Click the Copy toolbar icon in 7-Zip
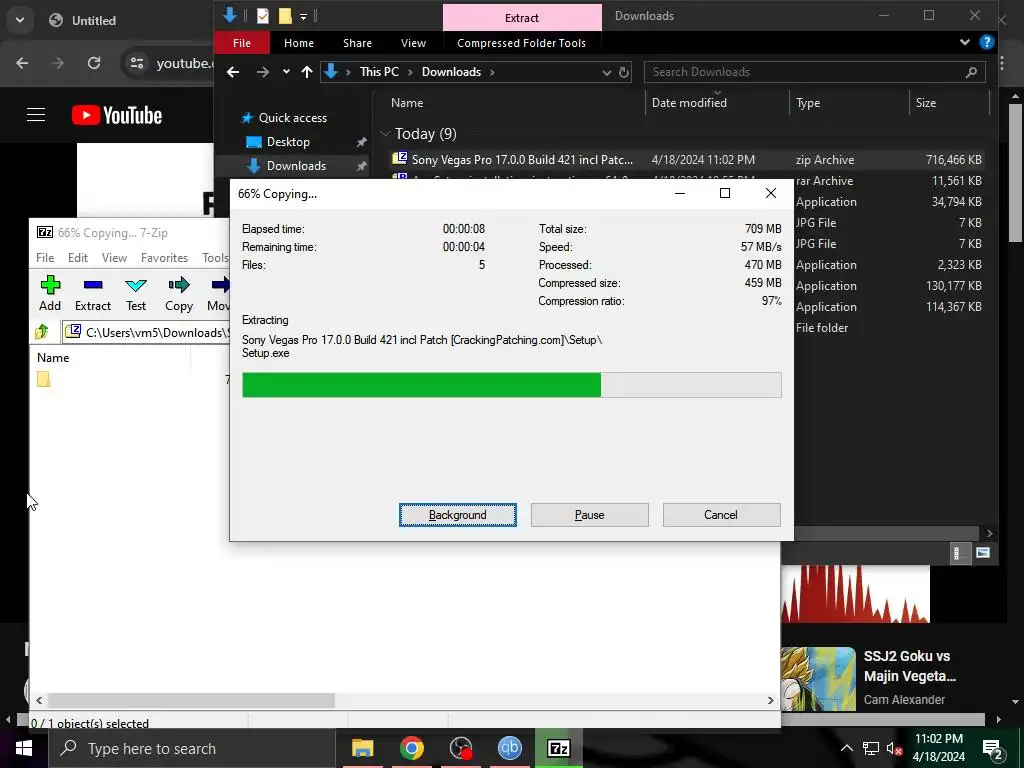Screen dimensions: 1024x768 [179, 293]
